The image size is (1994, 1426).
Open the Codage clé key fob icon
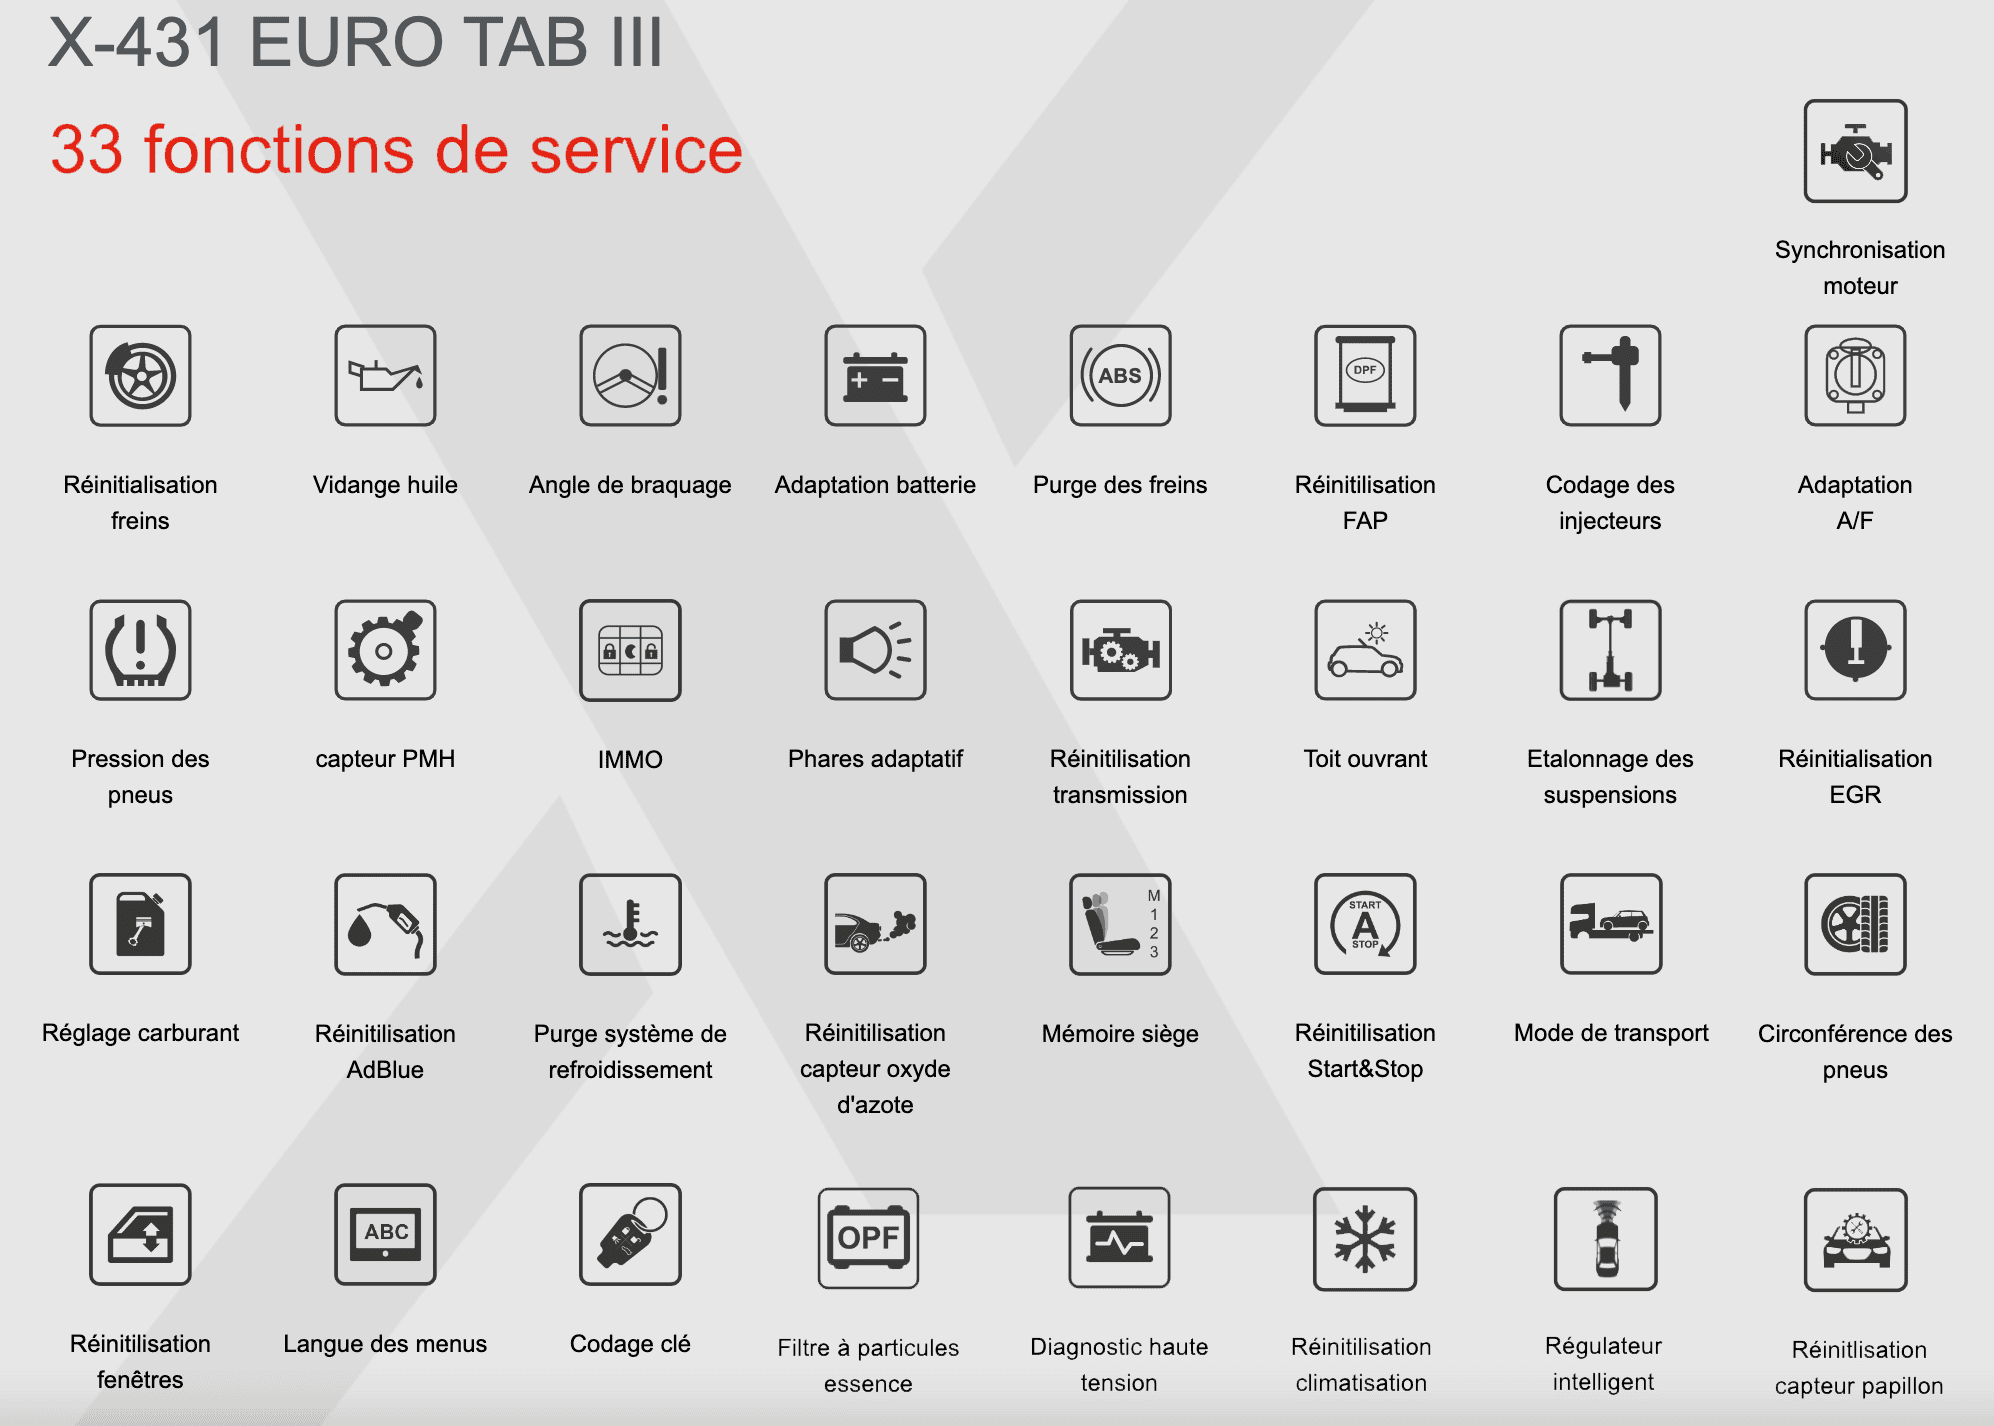pos(630,1234)
